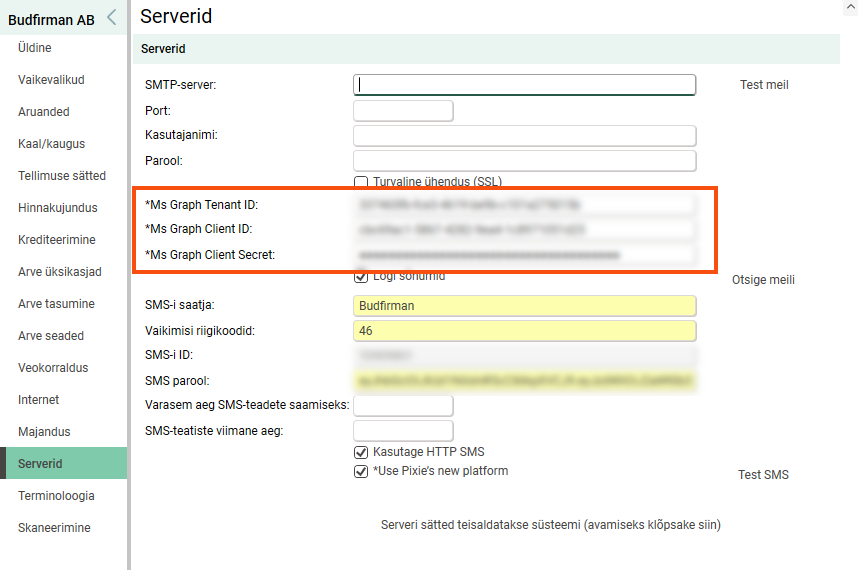
Task: Click the Test SMS button
Action: point(763,475)
